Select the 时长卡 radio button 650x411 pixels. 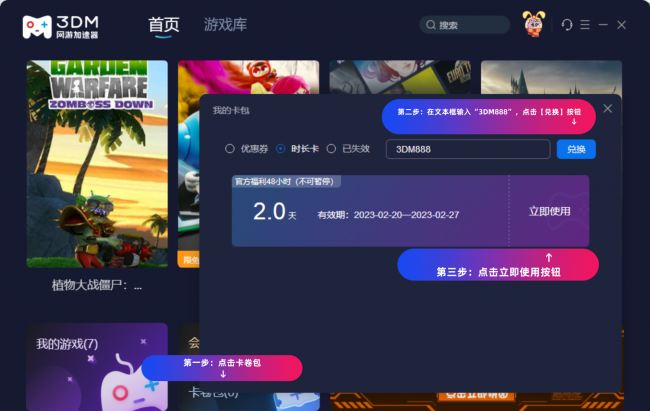[x=281, y=148]
